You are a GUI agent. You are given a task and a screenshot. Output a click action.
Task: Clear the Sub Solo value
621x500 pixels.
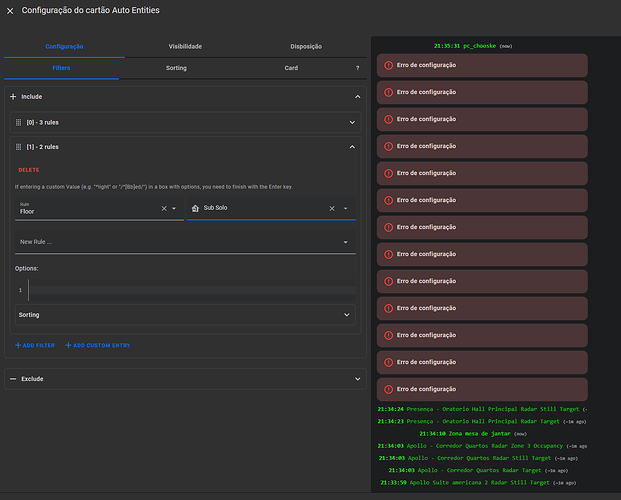[332, 208]
